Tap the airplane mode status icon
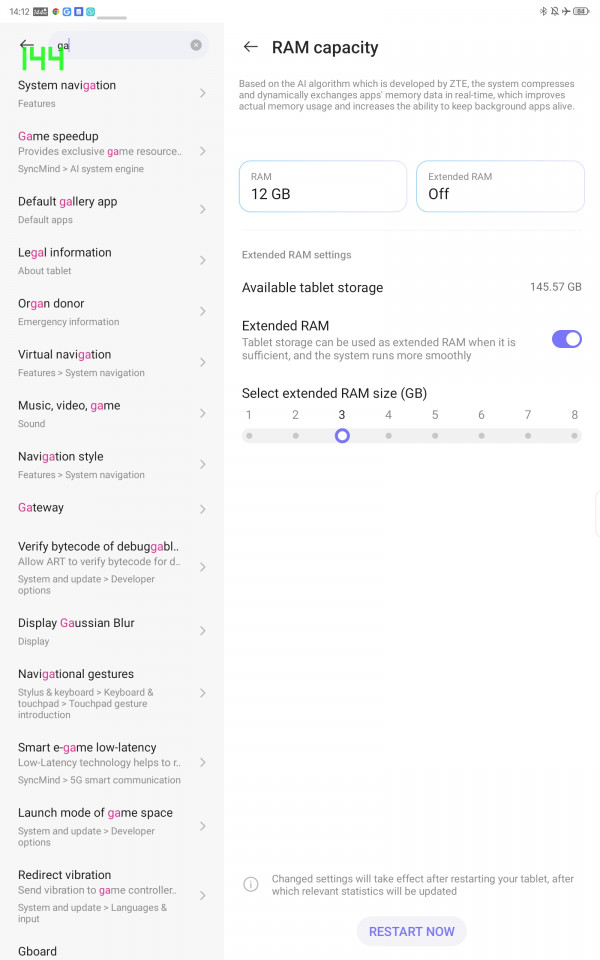The image size is (600, 960). pyautogui.click(x=566, y=11)
